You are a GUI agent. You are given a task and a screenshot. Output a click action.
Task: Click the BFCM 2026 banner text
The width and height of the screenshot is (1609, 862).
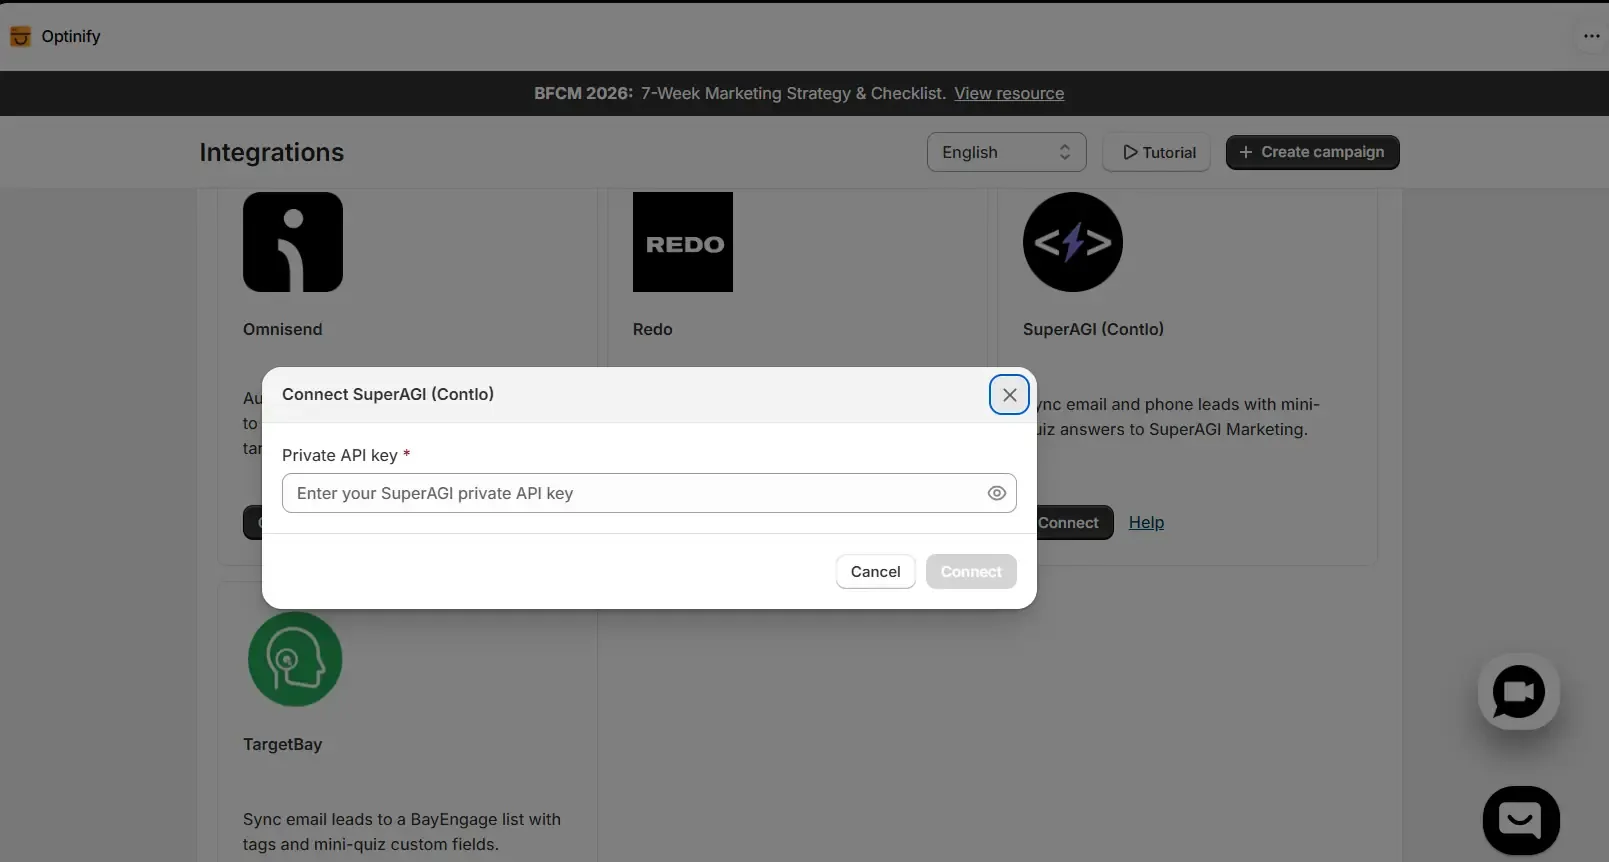tap(740, 93)
